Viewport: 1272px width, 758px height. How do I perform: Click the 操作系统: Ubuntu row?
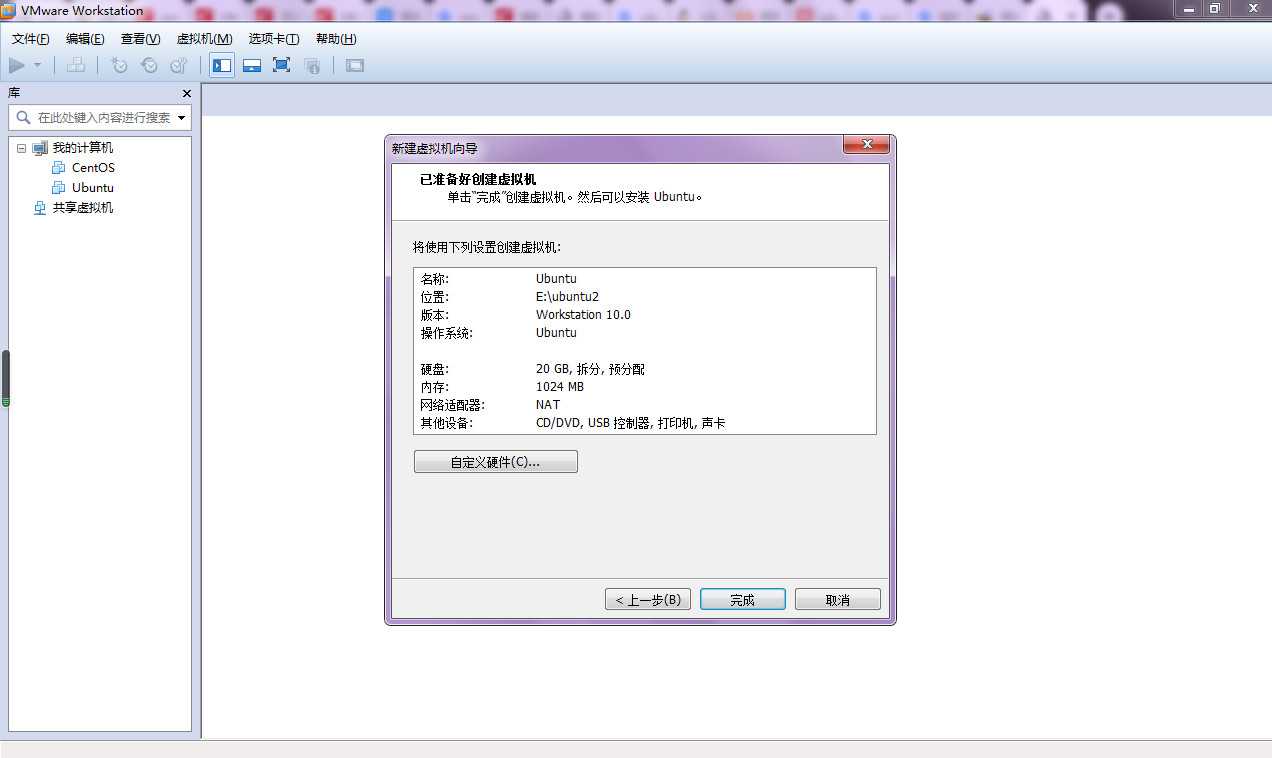click(x=645, y=333)
